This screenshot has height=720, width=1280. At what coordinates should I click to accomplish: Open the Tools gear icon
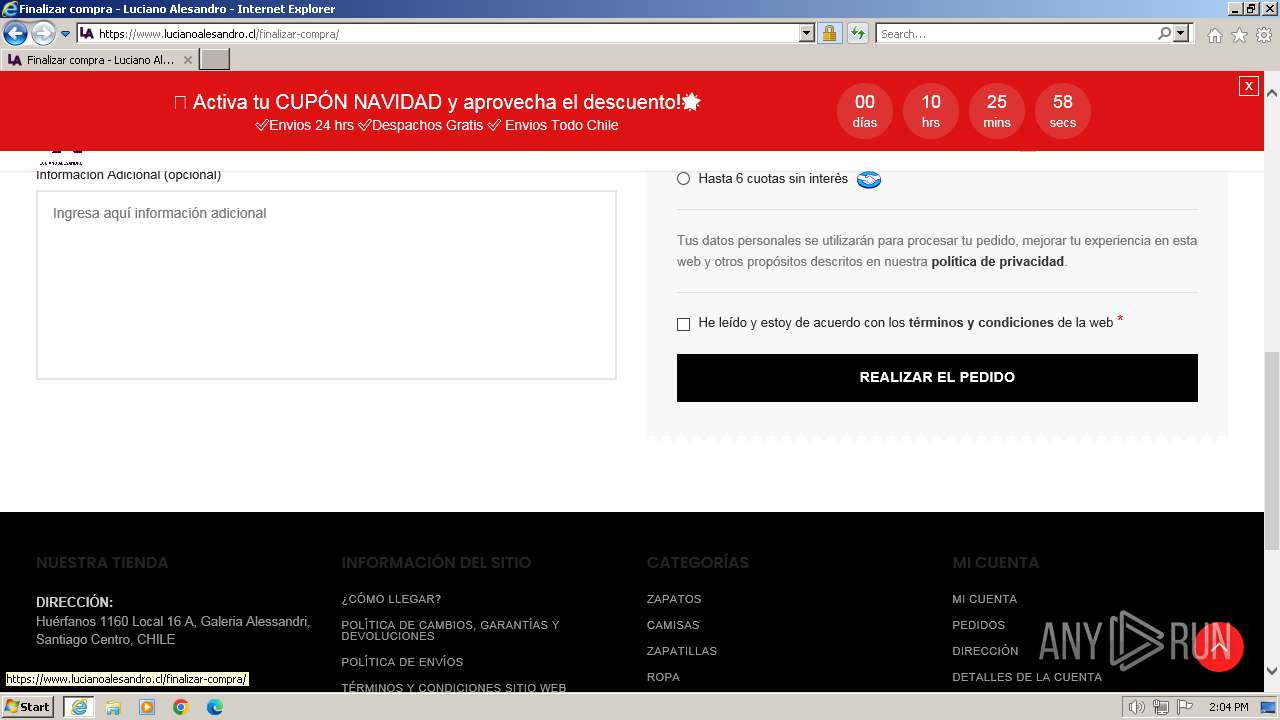point(1264,35)
